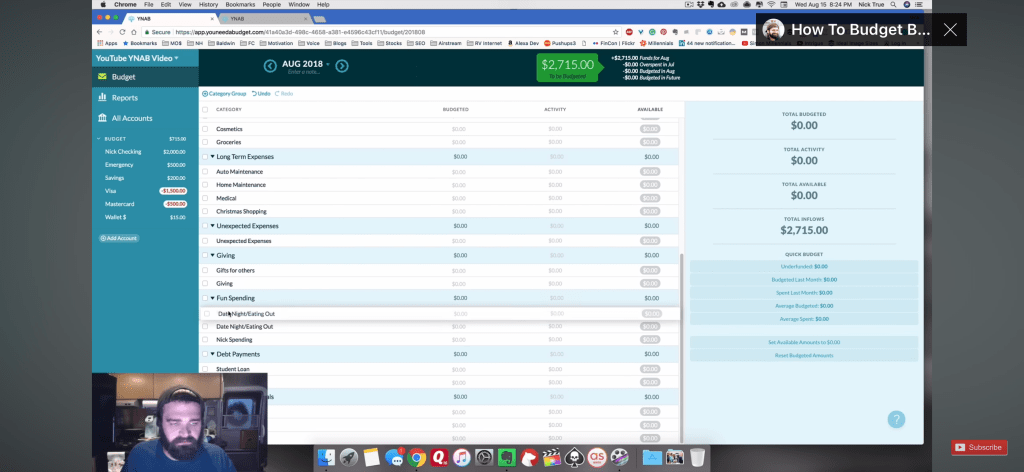Image resolution: width=1024 pixels, height=472 pixels.
Task: Apply Underfunded quick budget
Action: (x=804, y=266)
